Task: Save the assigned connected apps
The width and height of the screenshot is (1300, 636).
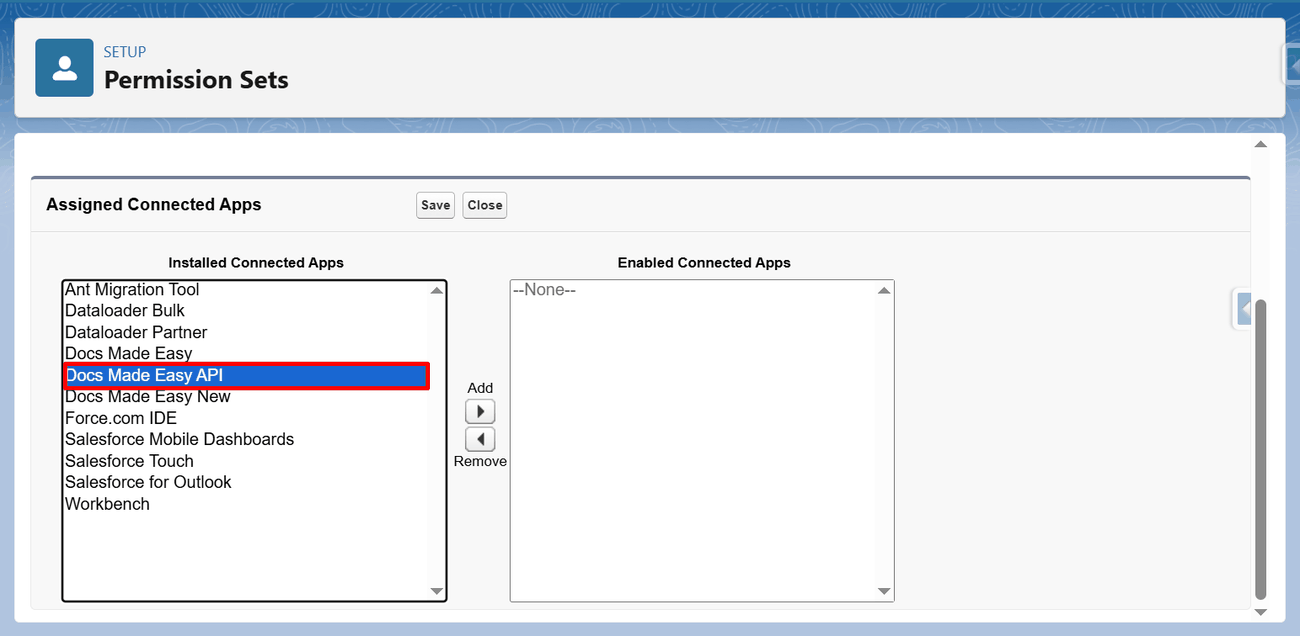Action: (435, 205)
